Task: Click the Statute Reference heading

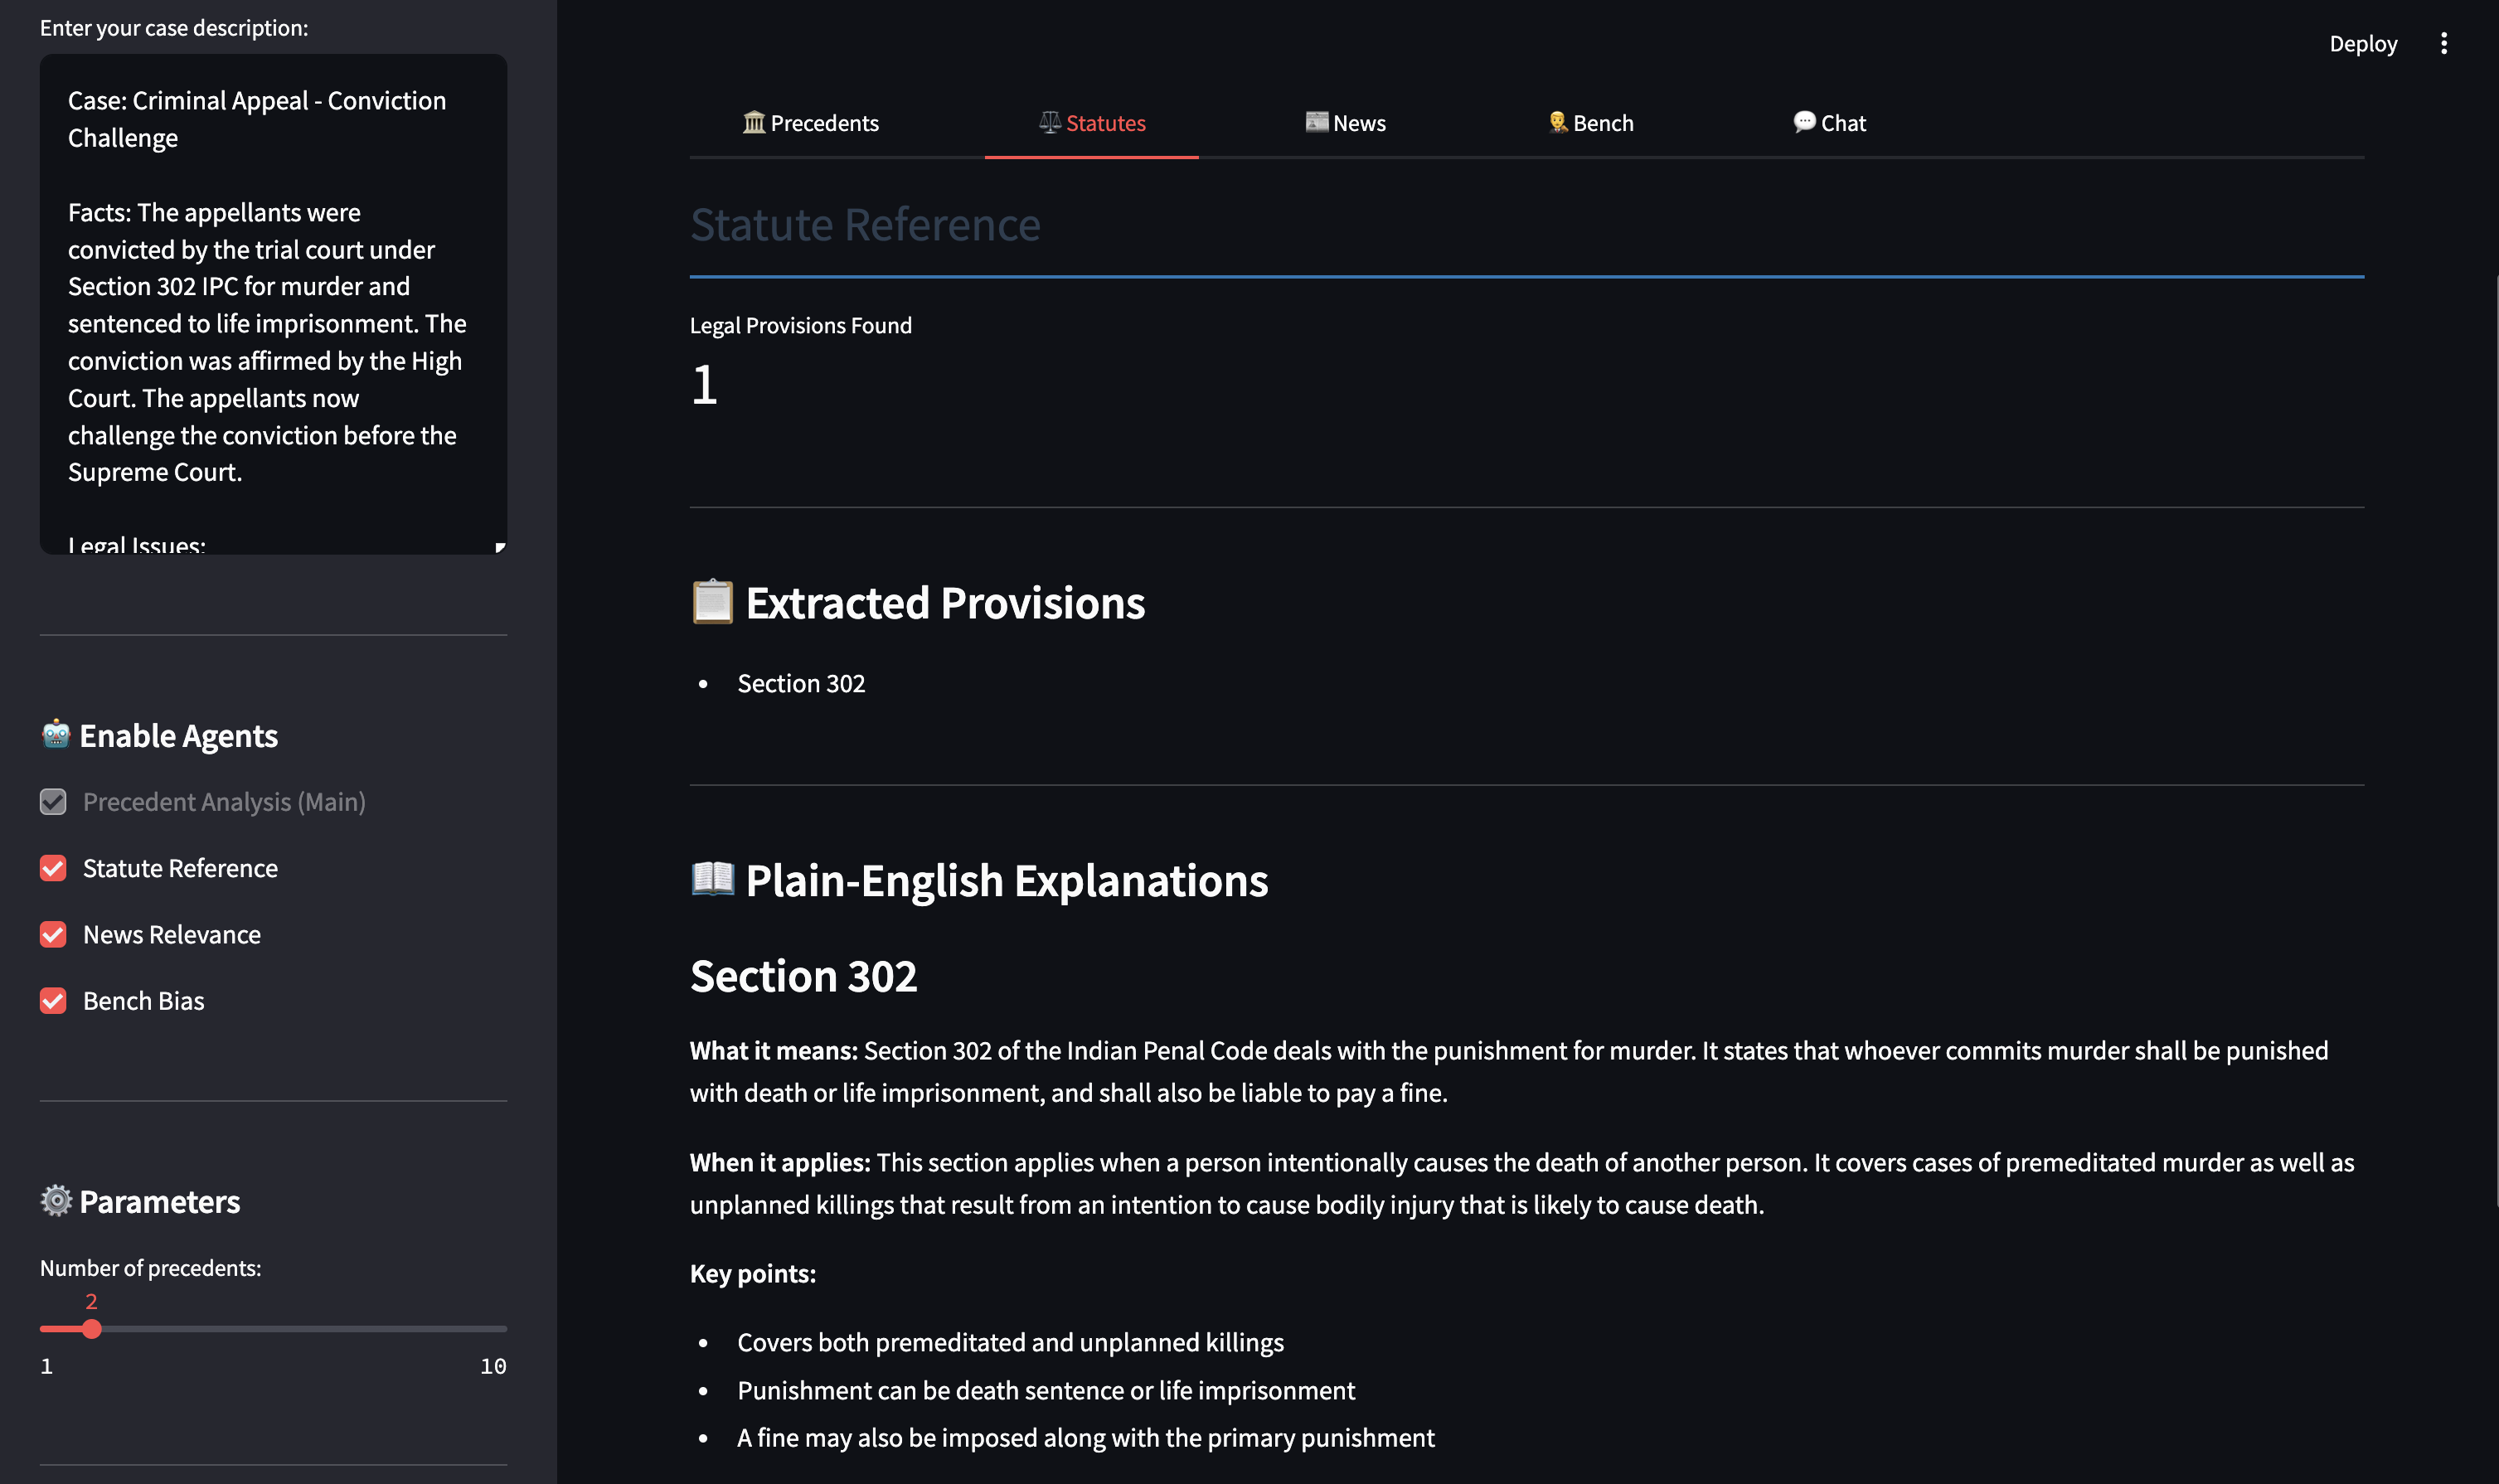Action: (x=865, y=224)
